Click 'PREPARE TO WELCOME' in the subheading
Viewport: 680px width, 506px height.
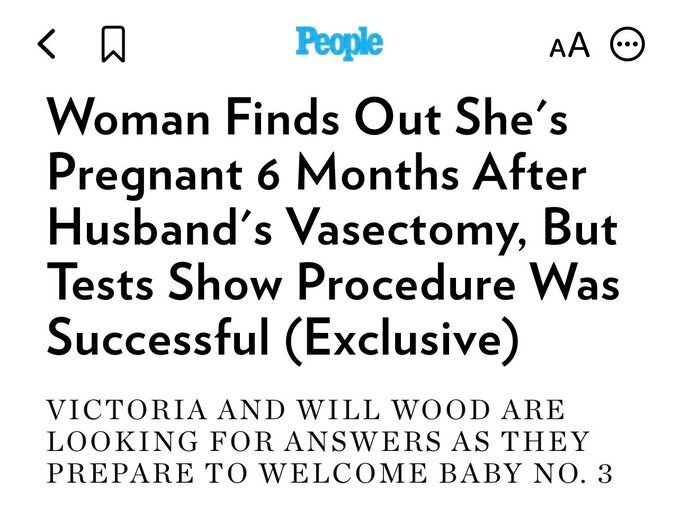point(237,473)
